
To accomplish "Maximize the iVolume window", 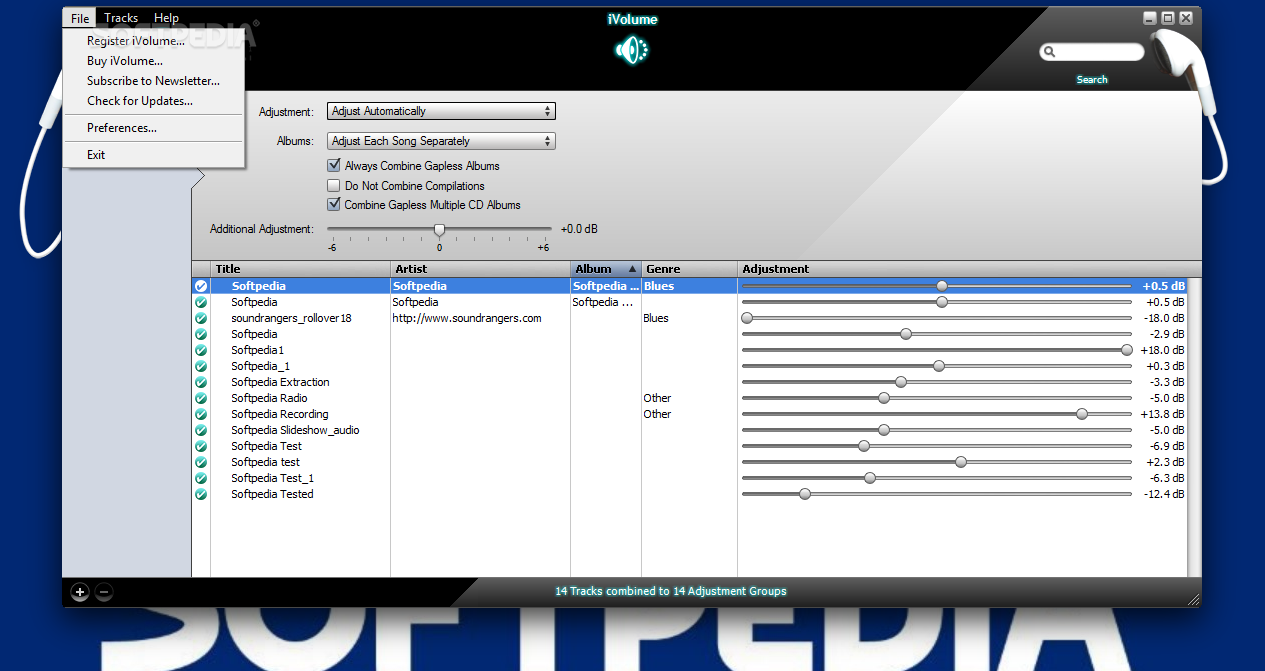I will [1167, 18].
